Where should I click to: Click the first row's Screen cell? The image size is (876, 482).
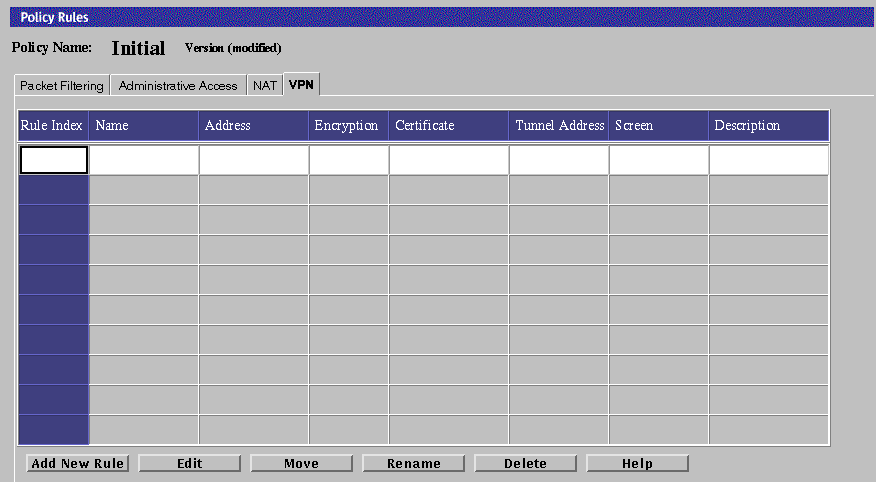coord(659,160)
